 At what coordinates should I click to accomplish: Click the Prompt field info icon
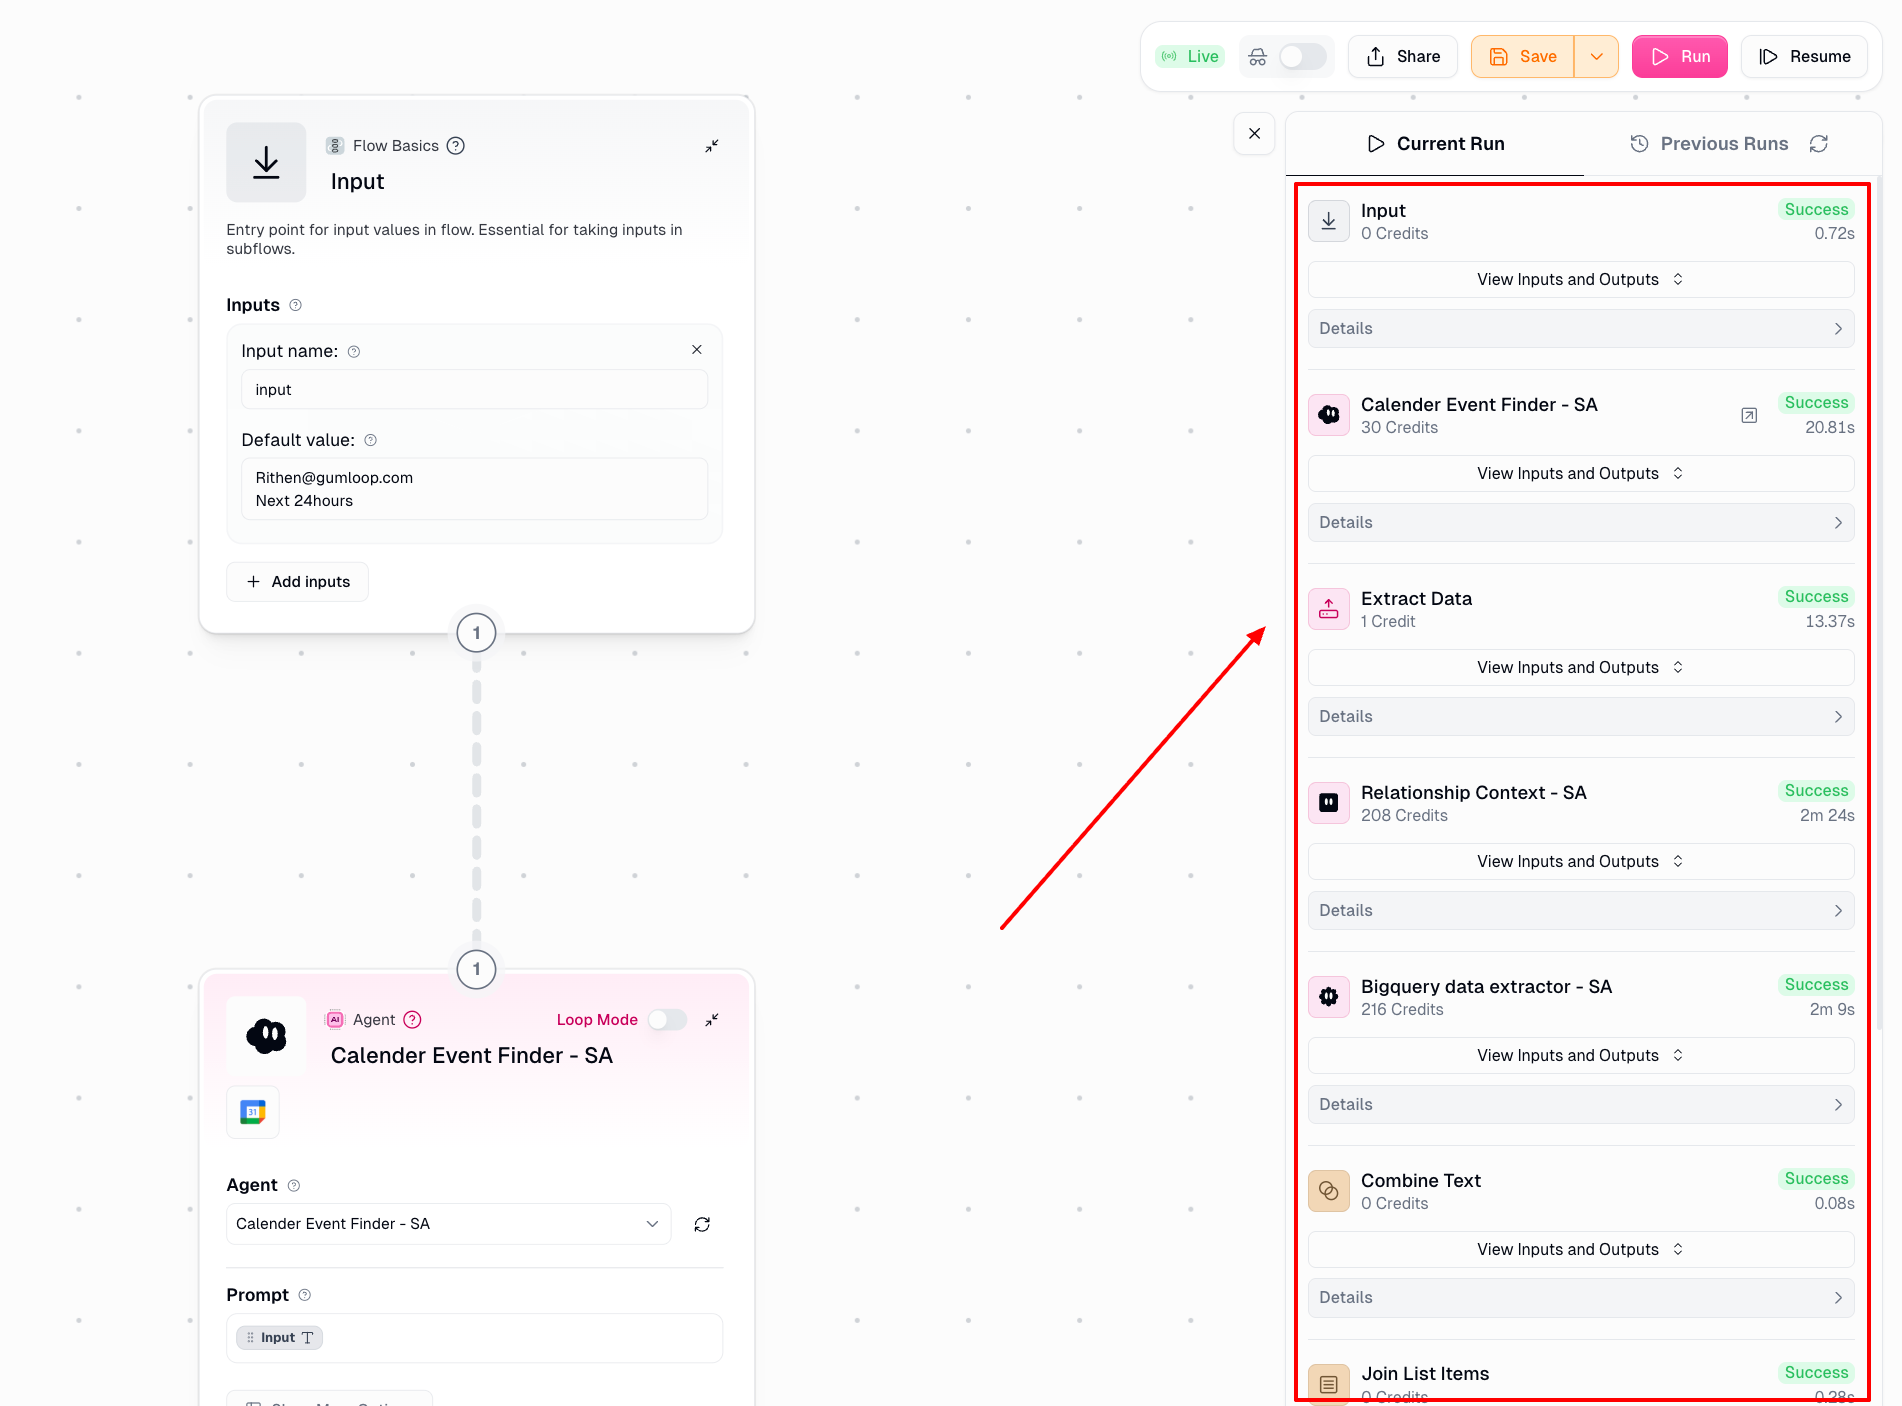pos(305,1295)
